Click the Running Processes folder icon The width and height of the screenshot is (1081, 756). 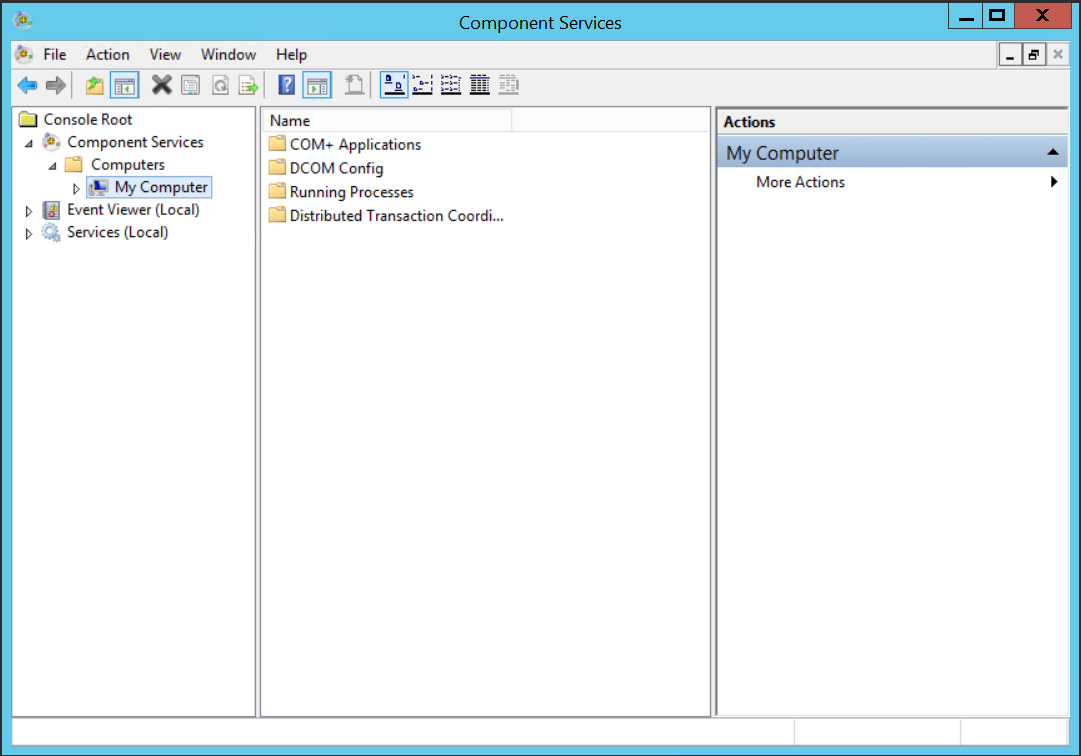277,191
